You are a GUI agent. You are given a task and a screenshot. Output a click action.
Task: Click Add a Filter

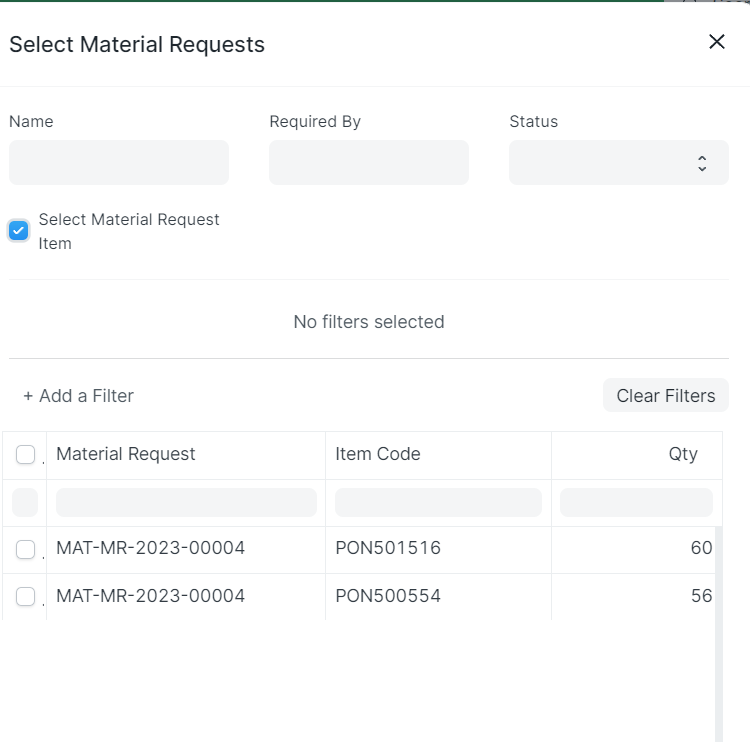[78, 396]
